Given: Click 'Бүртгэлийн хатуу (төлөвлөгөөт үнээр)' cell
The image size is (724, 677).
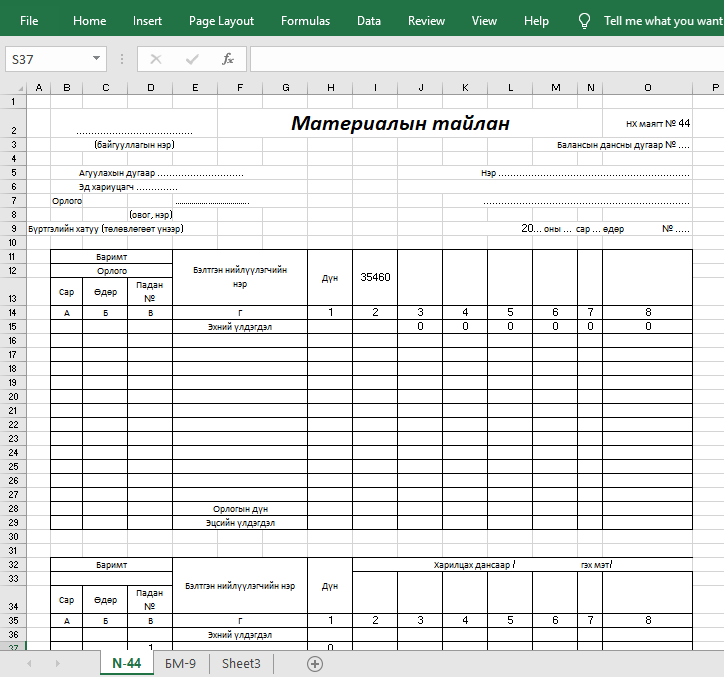Looking at the screenshot, I should click(106, 229).
